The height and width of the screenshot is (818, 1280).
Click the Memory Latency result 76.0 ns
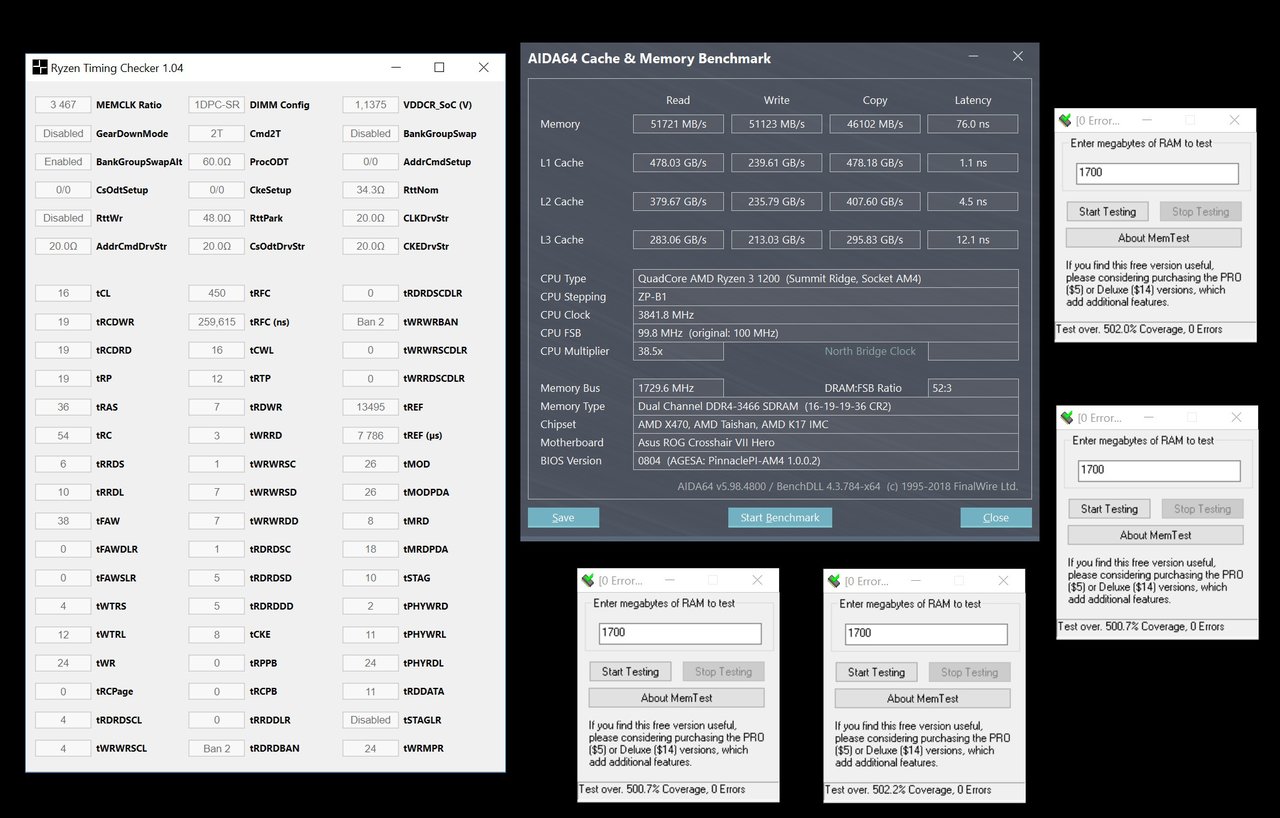(x=972, y=124)
